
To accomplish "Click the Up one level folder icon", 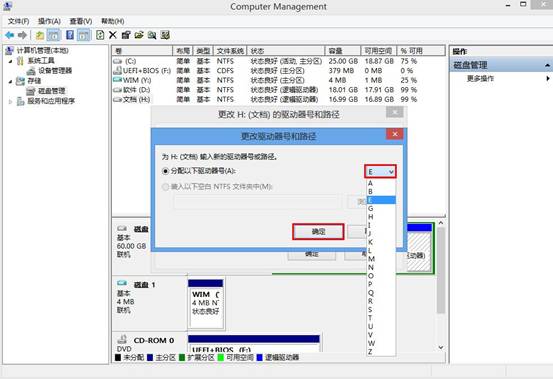I will 40,35.
